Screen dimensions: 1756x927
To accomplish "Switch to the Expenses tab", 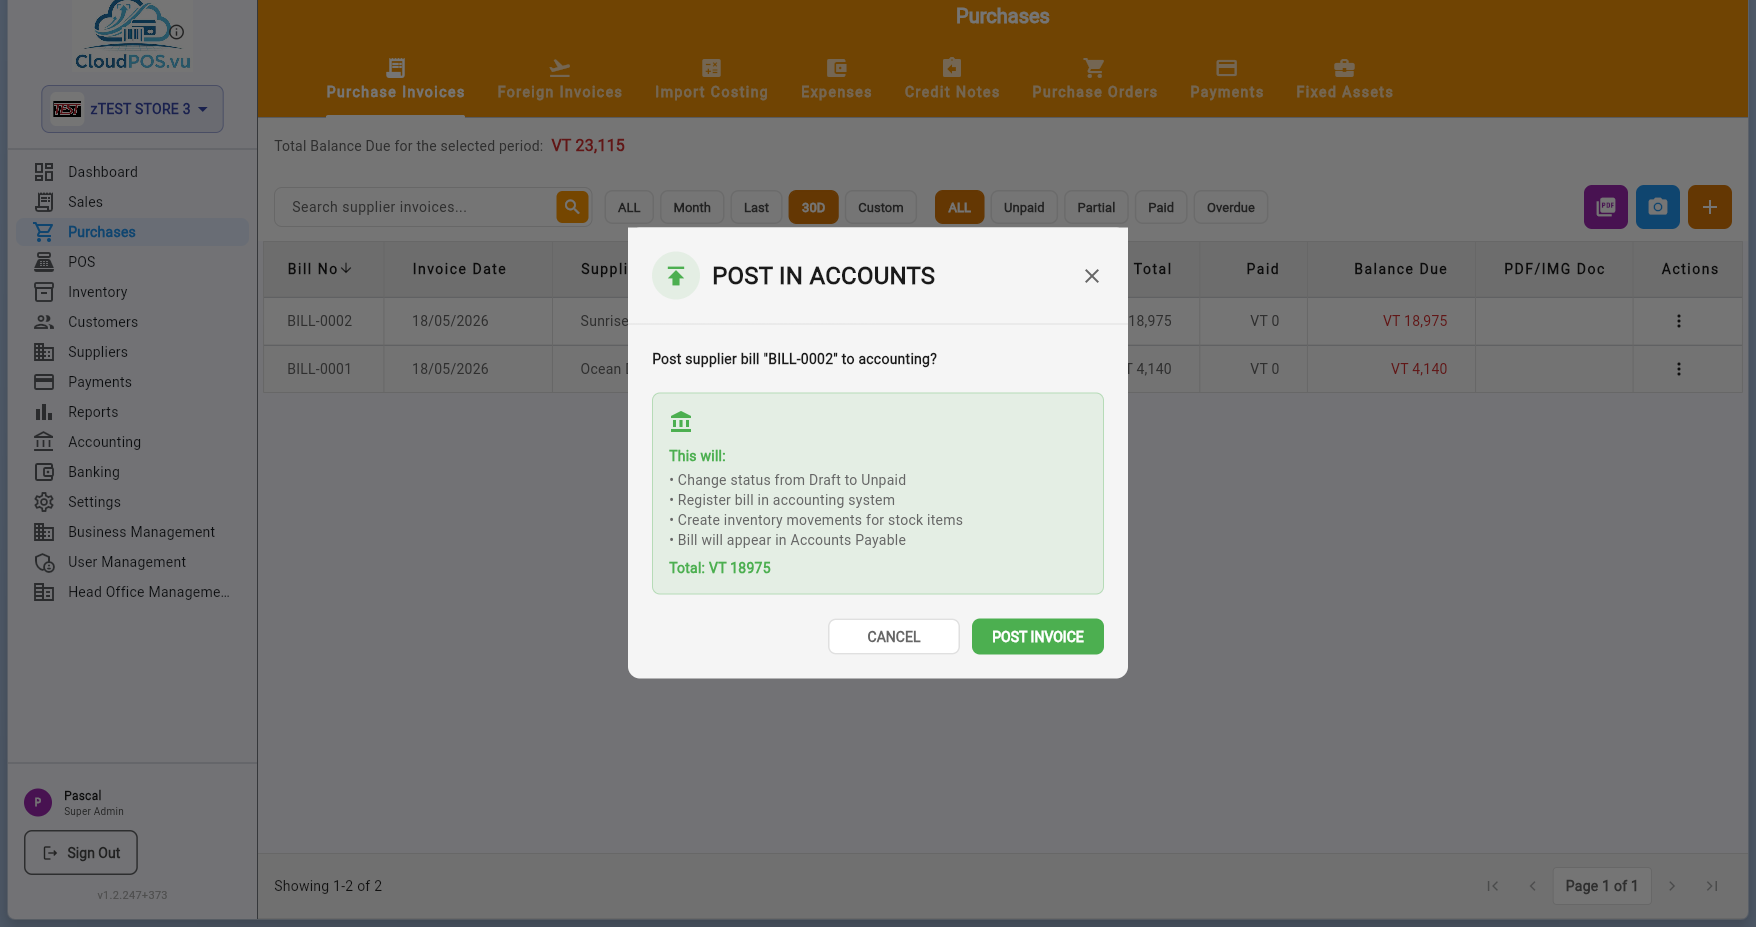I will coord(836,80).
